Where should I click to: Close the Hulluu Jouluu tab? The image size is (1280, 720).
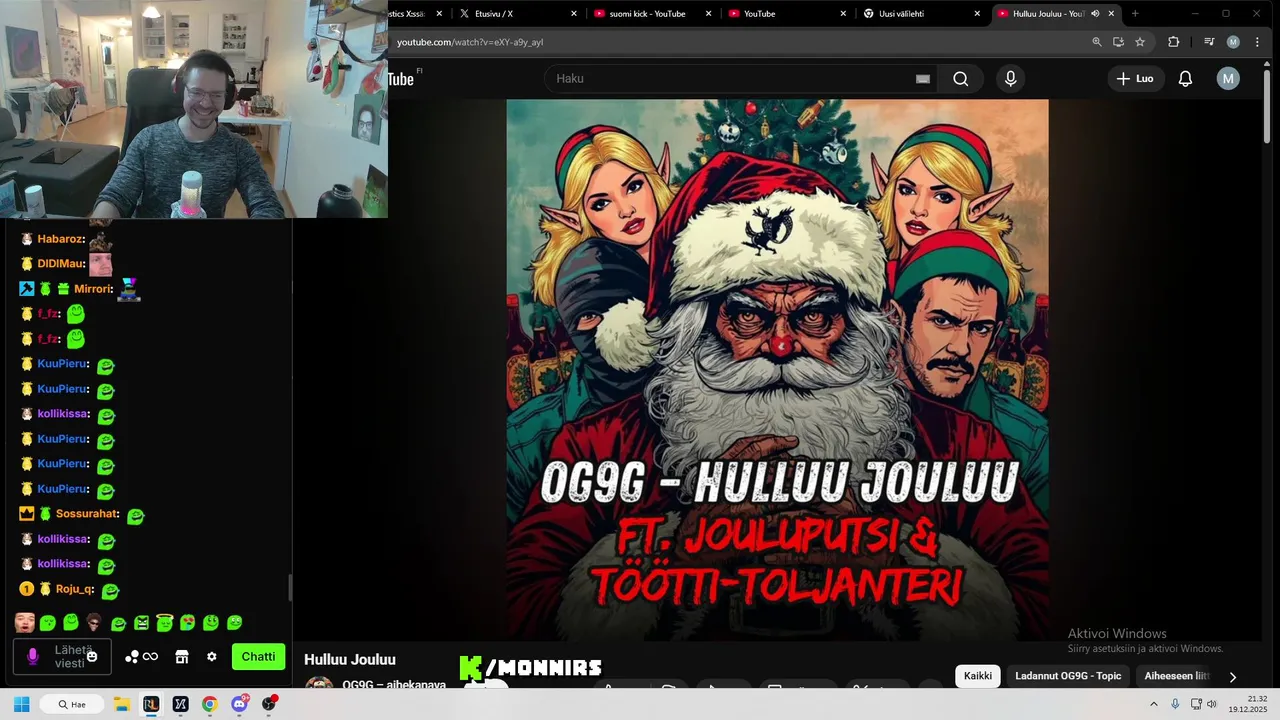[1111, 14]
